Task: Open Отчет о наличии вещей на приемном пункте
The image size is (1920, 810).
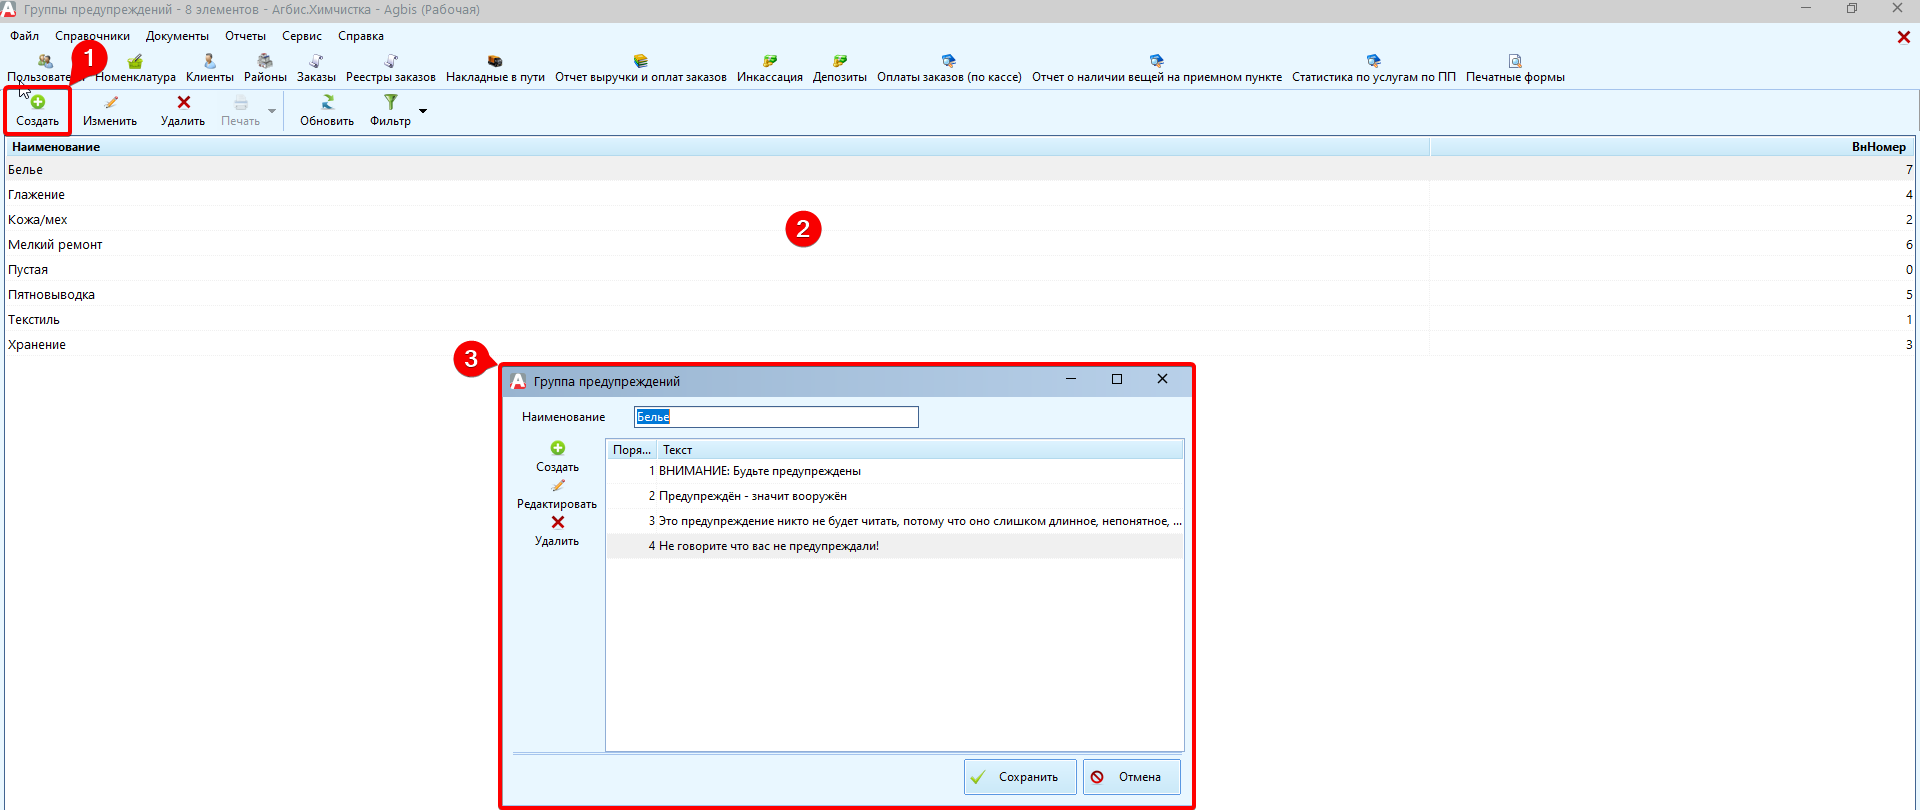Action: (x=1157, y=68)
